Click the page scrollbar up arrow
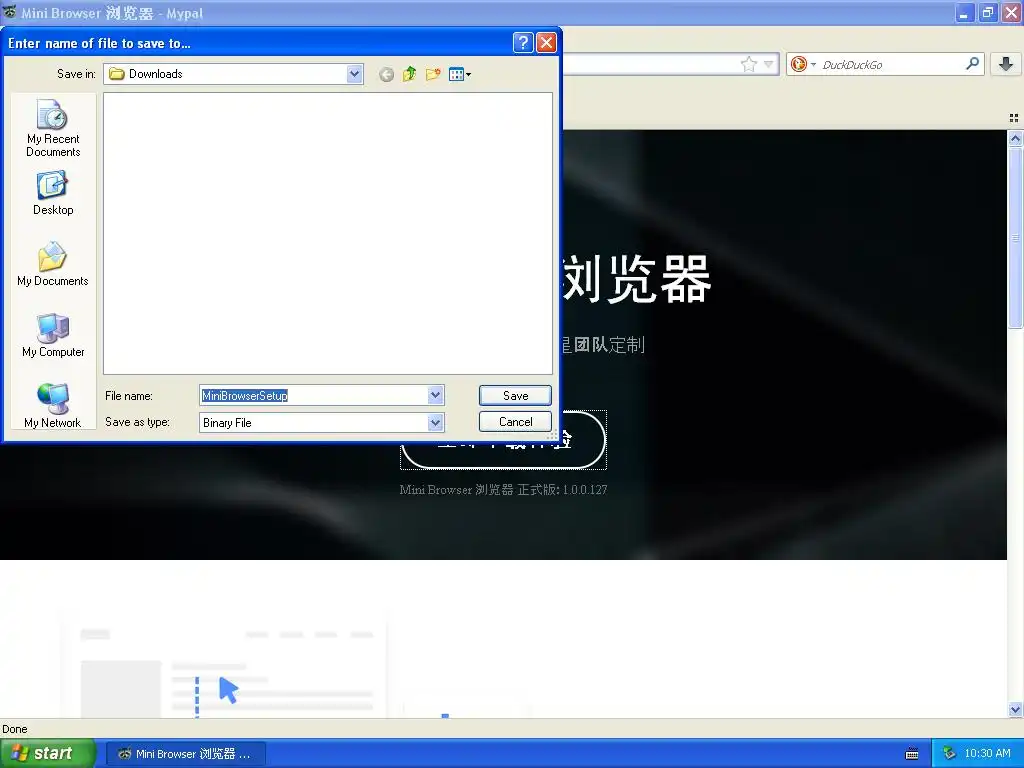The height and width of the screenshot is (768, 1024). tap(1015, 138)
